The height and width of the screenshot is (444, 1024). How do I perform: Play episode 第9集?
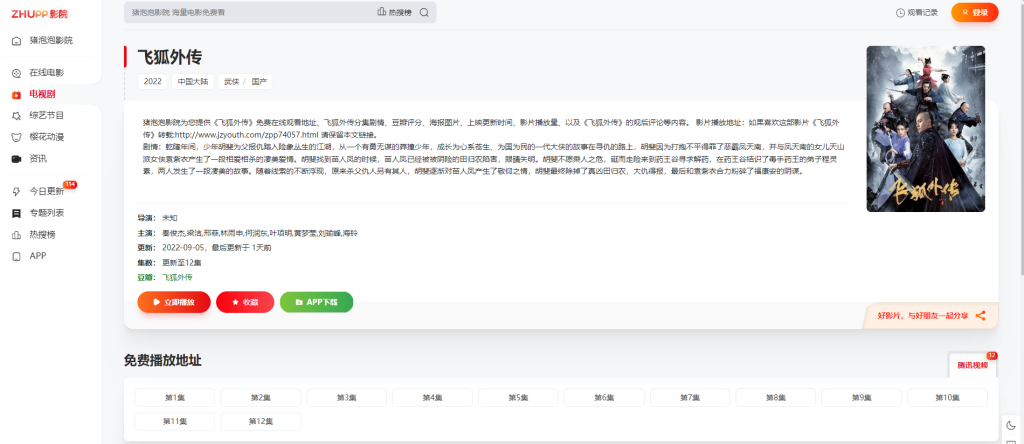pyautogui.click(x=862, y=398)
